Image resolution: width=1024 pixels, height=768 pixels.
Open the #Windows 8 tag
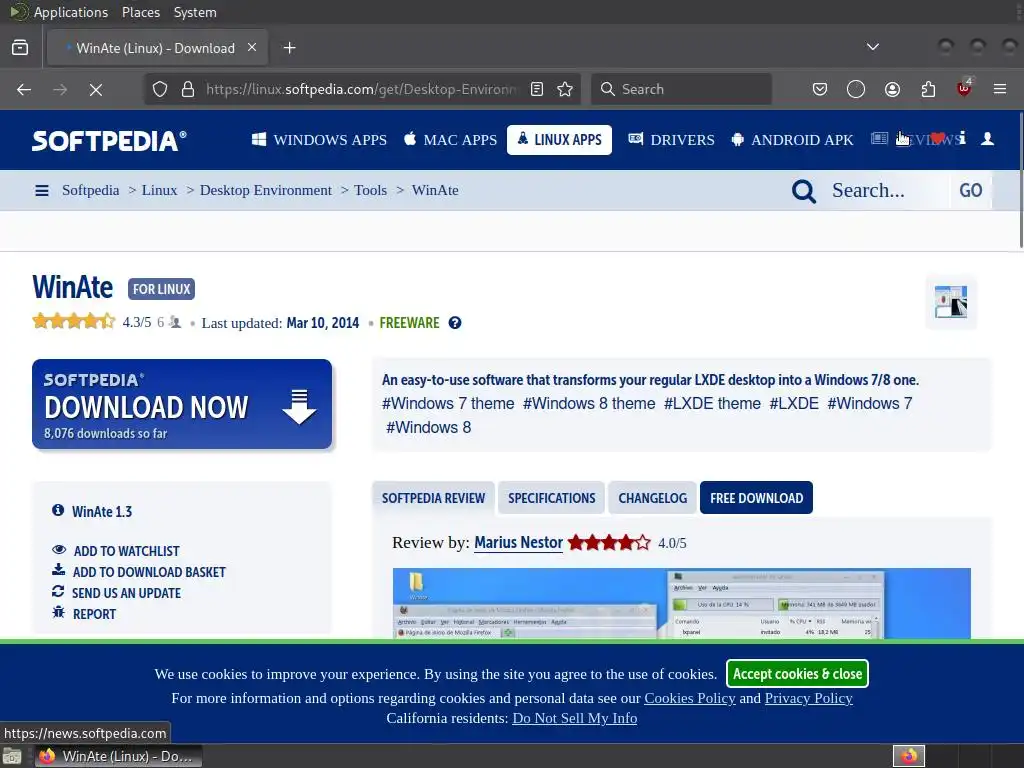428,427
